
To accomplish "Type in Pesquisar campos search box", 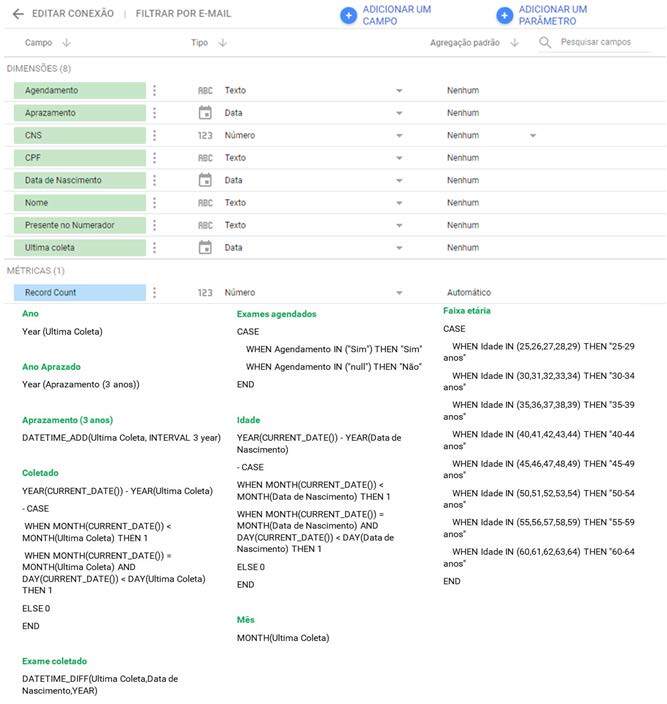I will (603, 43).
